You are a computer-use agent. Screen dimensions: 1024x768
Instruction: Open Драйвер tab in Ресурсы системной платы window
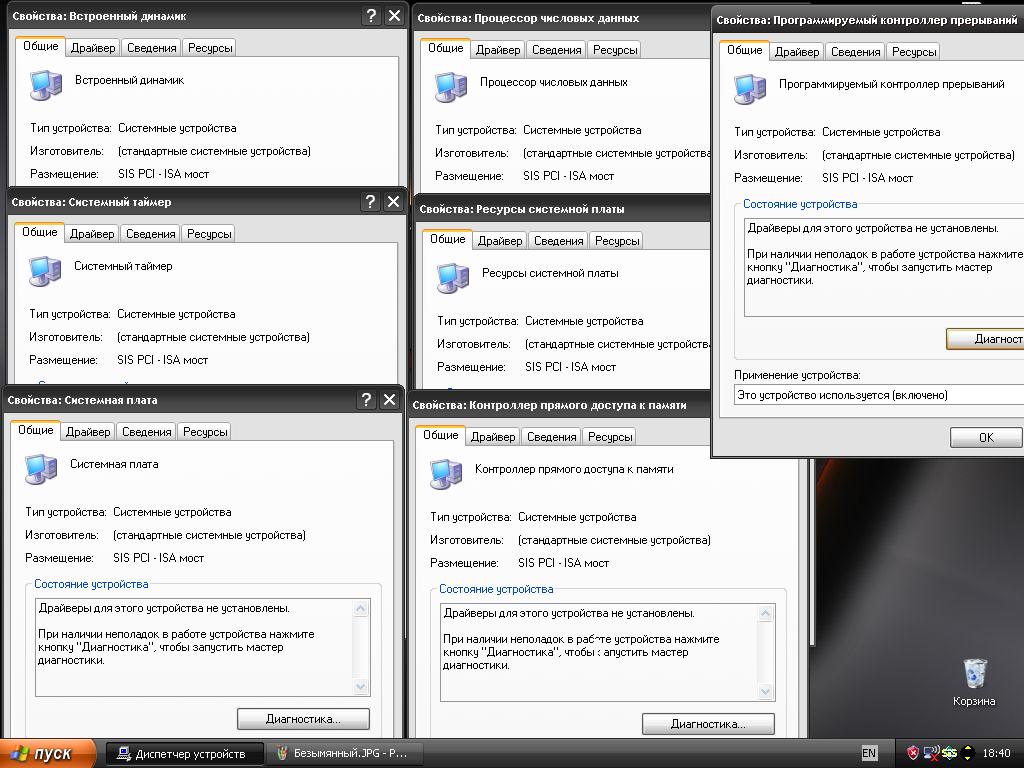pos(500,241)
